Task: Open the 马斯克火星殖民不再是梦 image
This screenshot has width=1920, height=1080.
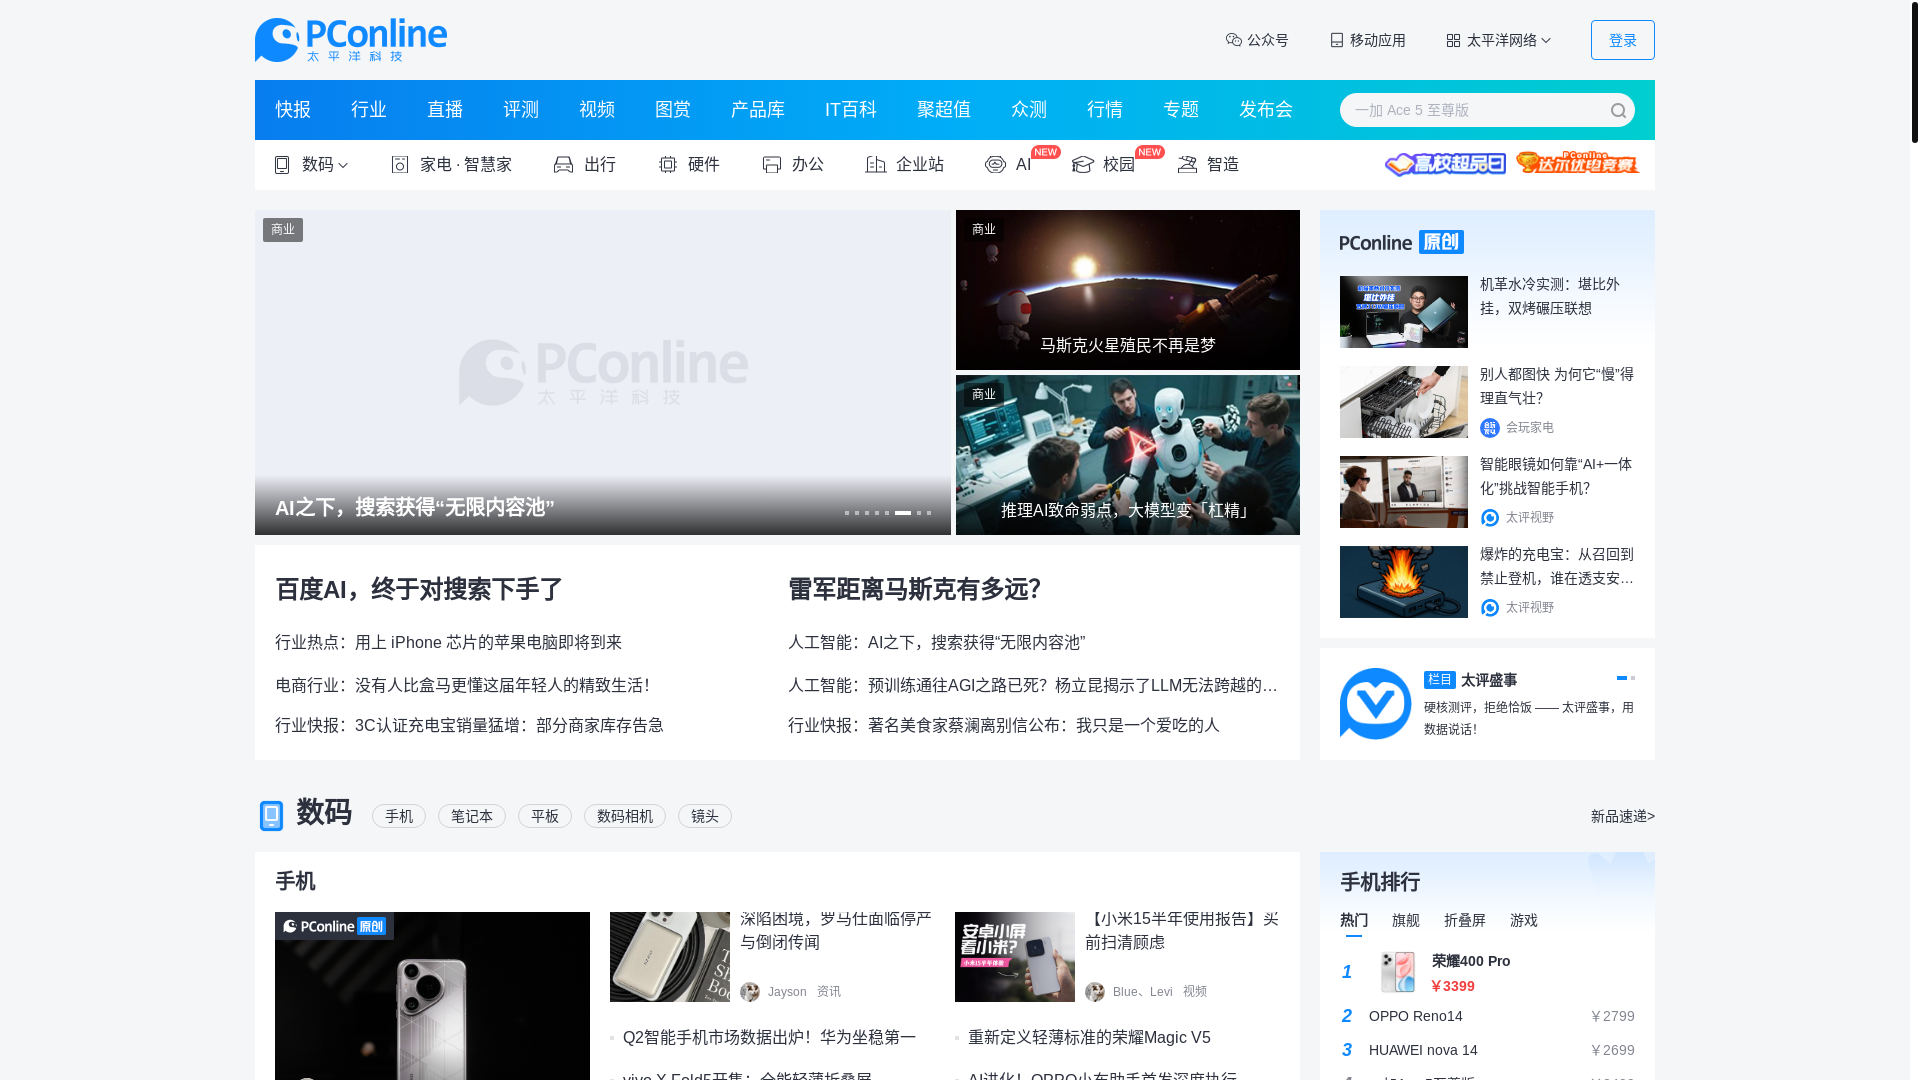Action: coord(1127,290)
